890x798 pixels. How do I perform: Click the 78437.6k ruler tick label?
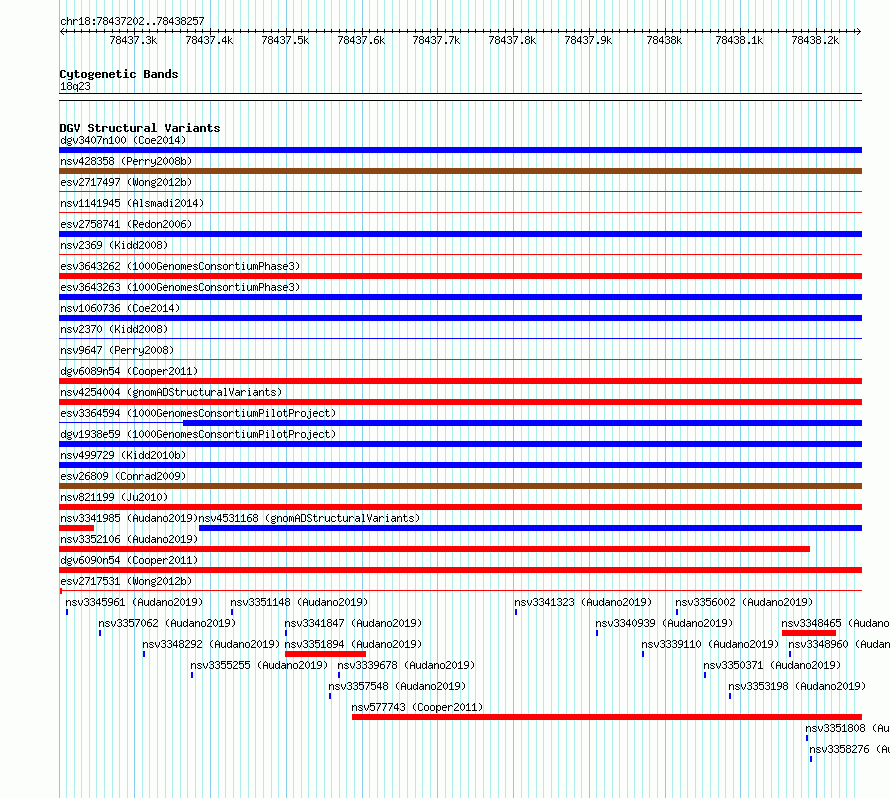[x=361, y=40]
